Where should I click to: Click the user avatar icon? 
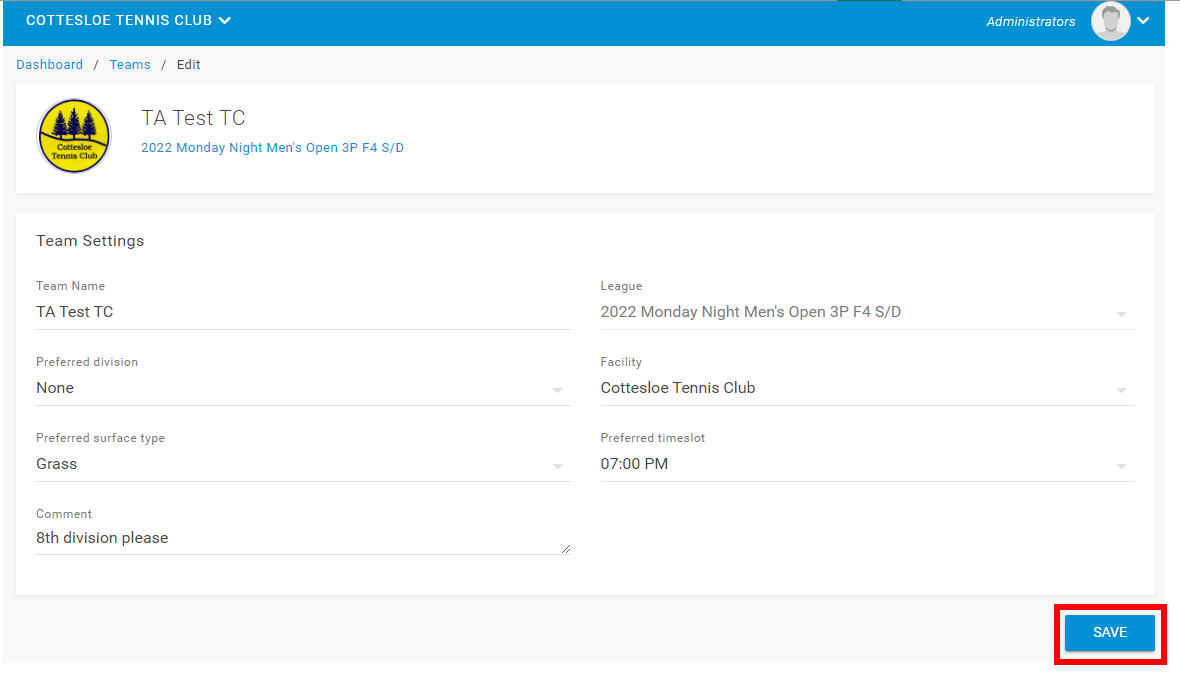click(1111, 21)
